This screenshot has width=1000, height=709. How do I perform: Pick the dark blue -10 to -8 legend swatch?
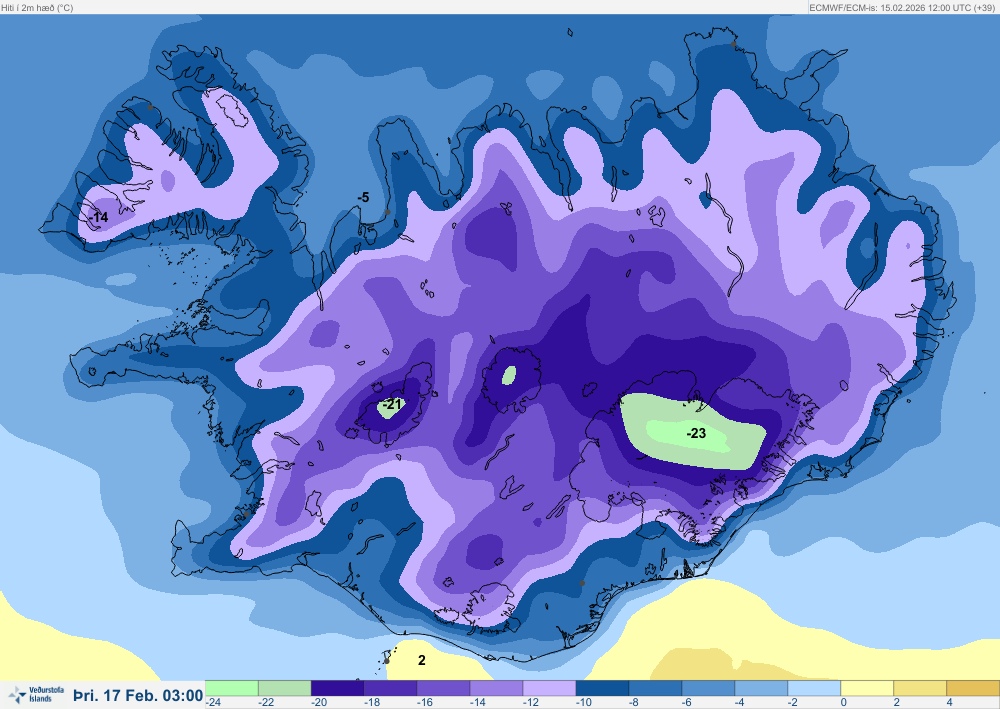click(x=602, y=688)
